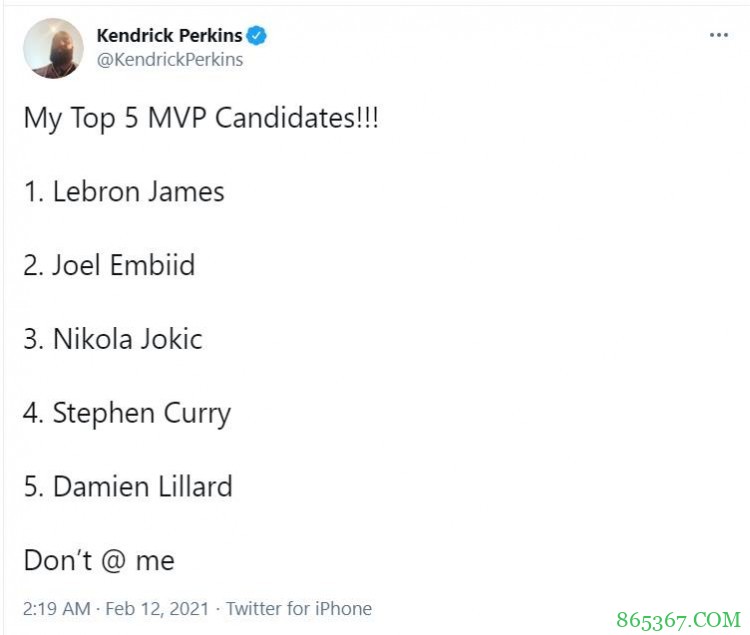Click the blue verified badge
Viewport: 750px width, 635px height.
pos(257,36)
